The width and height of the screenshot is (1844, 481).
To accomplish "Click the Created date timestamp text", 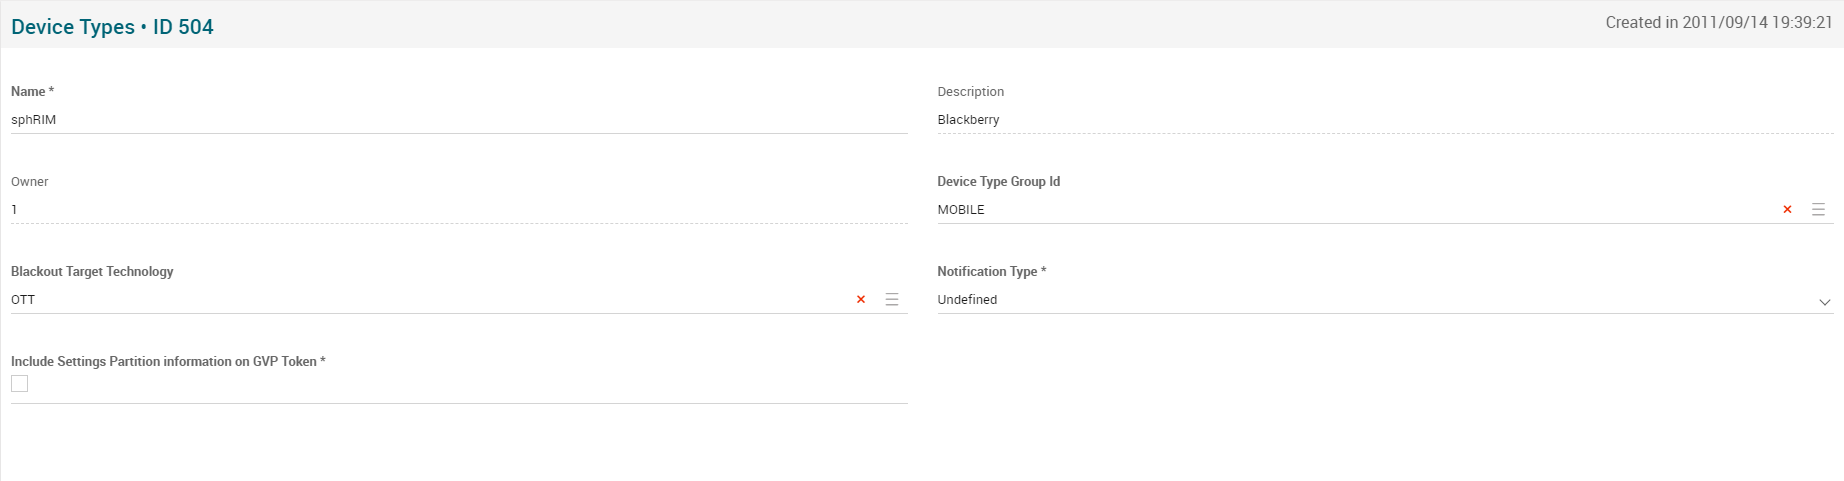I will click(x=1718, y=23).
